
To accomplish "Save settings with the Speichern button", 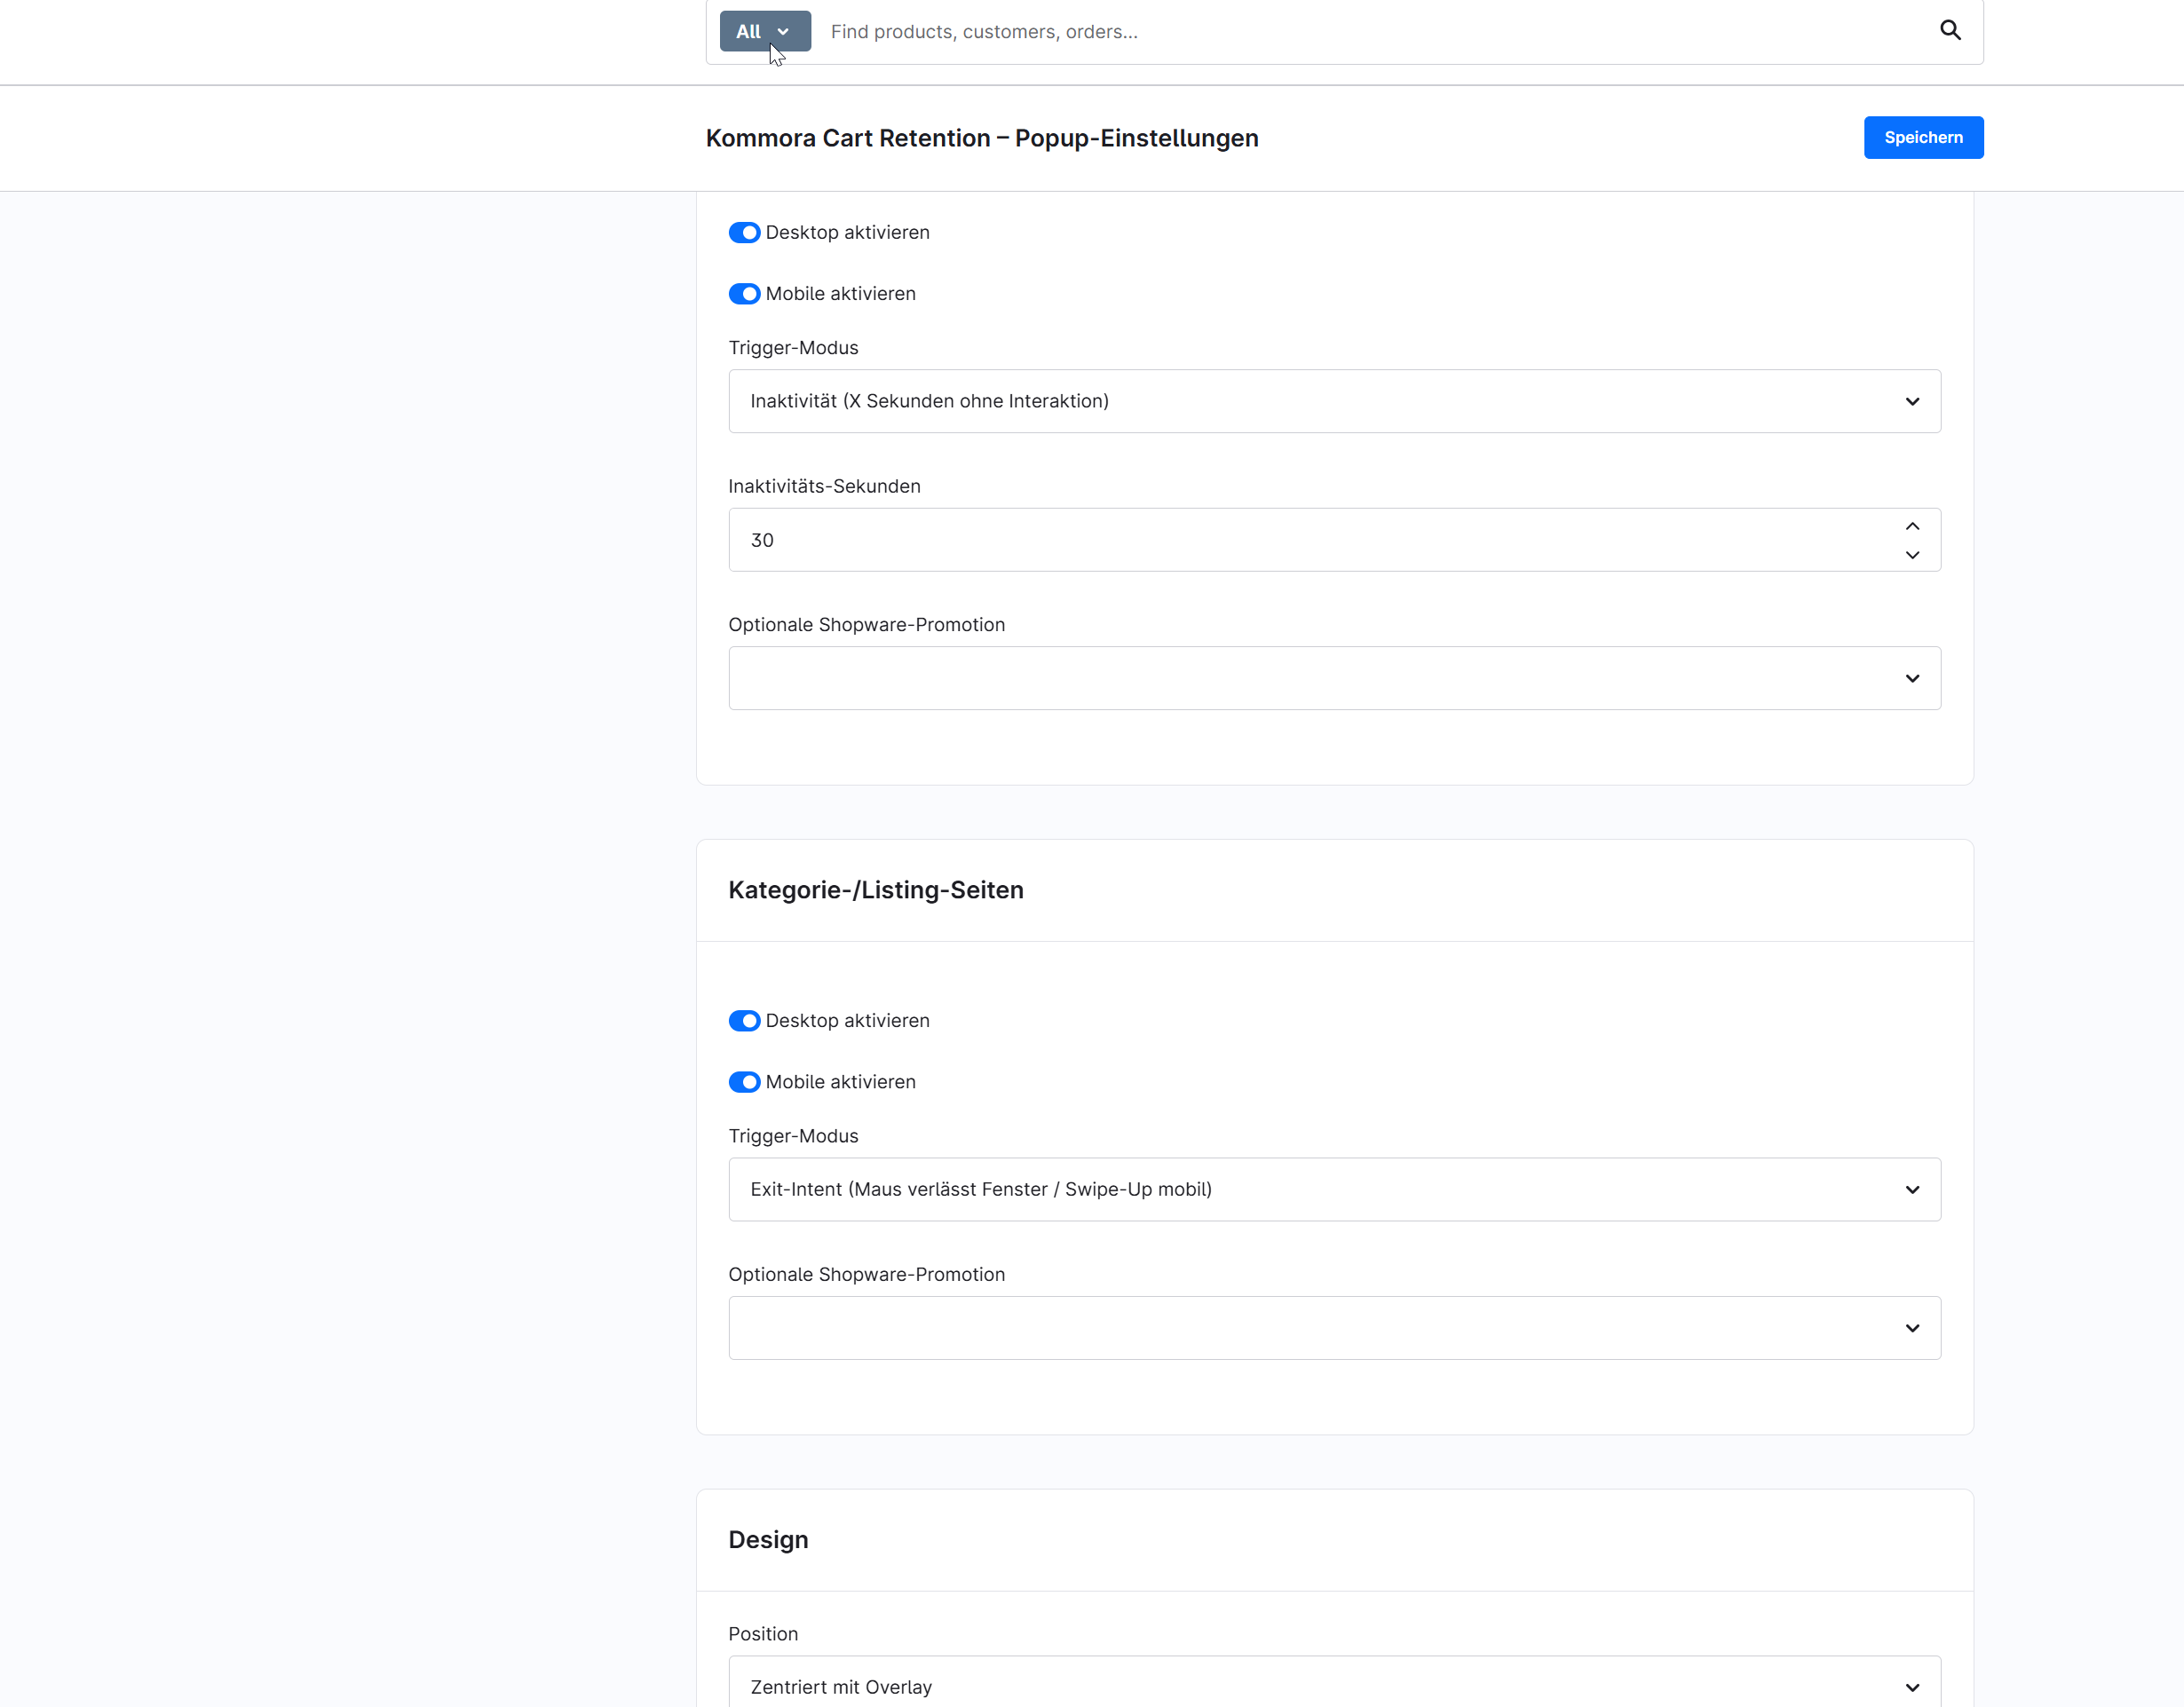I will (x=1923, y=137).
